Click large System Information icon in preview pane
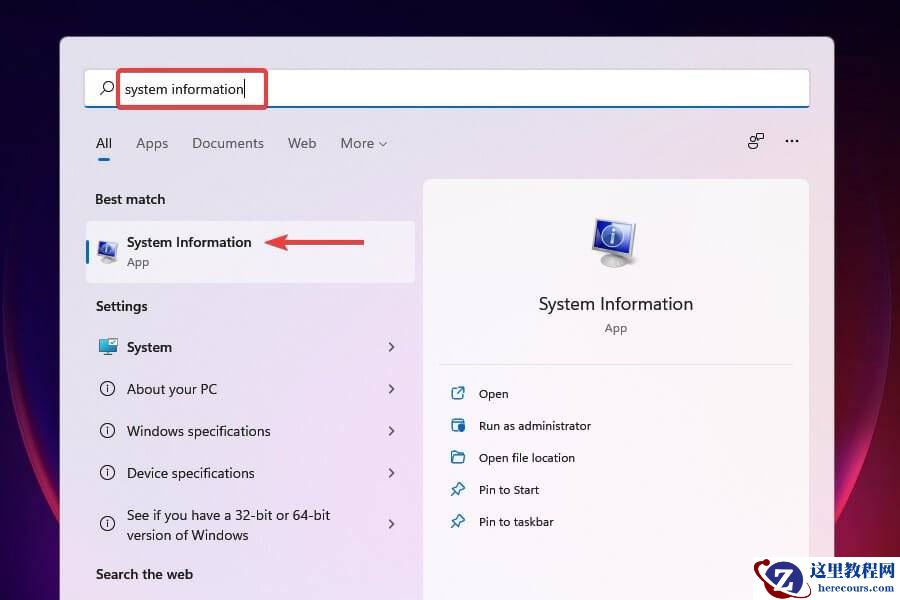Screen dimensions: 900x600 click(615, 242)
